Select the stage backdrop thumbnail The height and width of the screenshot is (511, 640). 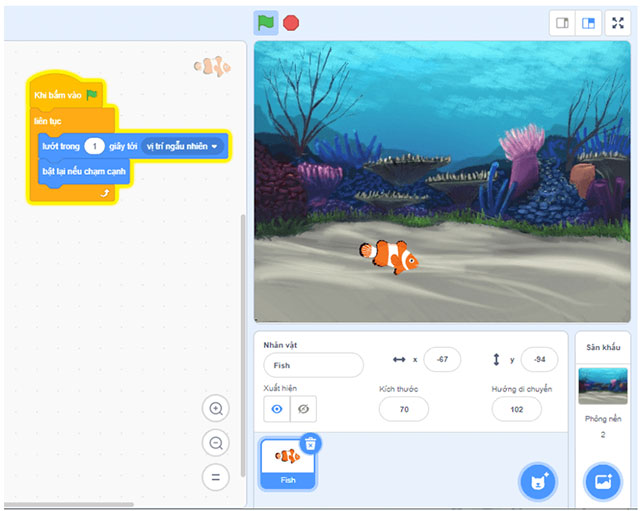603,386
